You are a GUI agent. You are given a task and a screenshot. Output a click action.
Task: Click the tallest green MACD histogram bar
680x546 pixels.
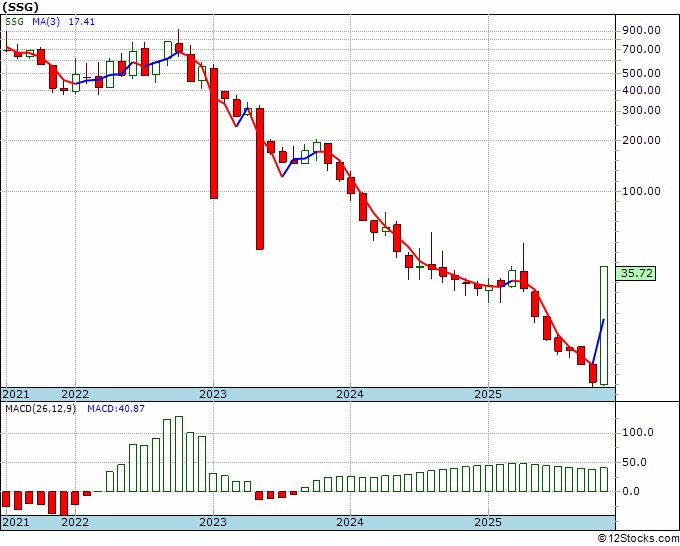[x=179, y=454]
